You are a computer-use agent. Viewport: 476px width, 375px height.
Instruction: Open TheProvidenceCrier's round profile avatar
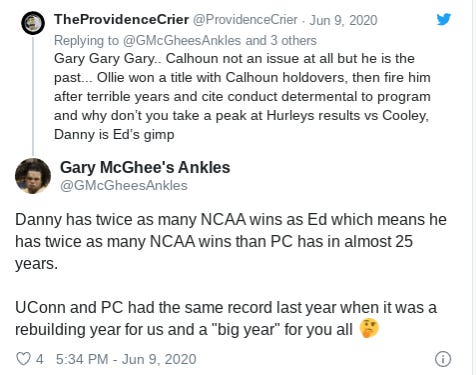pyautogui.click(x=33, y=23)
